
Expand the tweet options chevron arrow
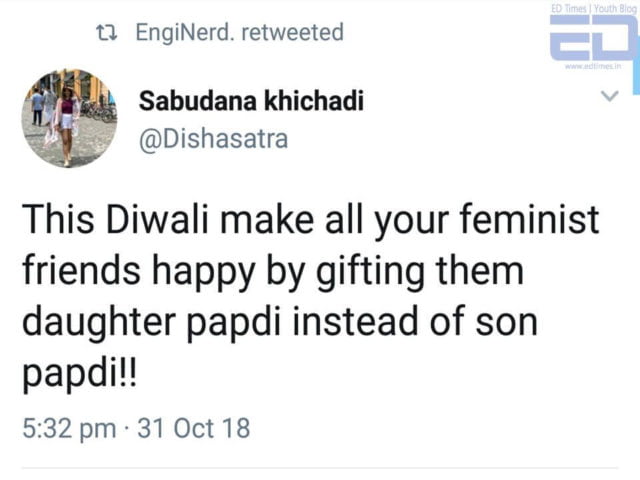(609, 96)
